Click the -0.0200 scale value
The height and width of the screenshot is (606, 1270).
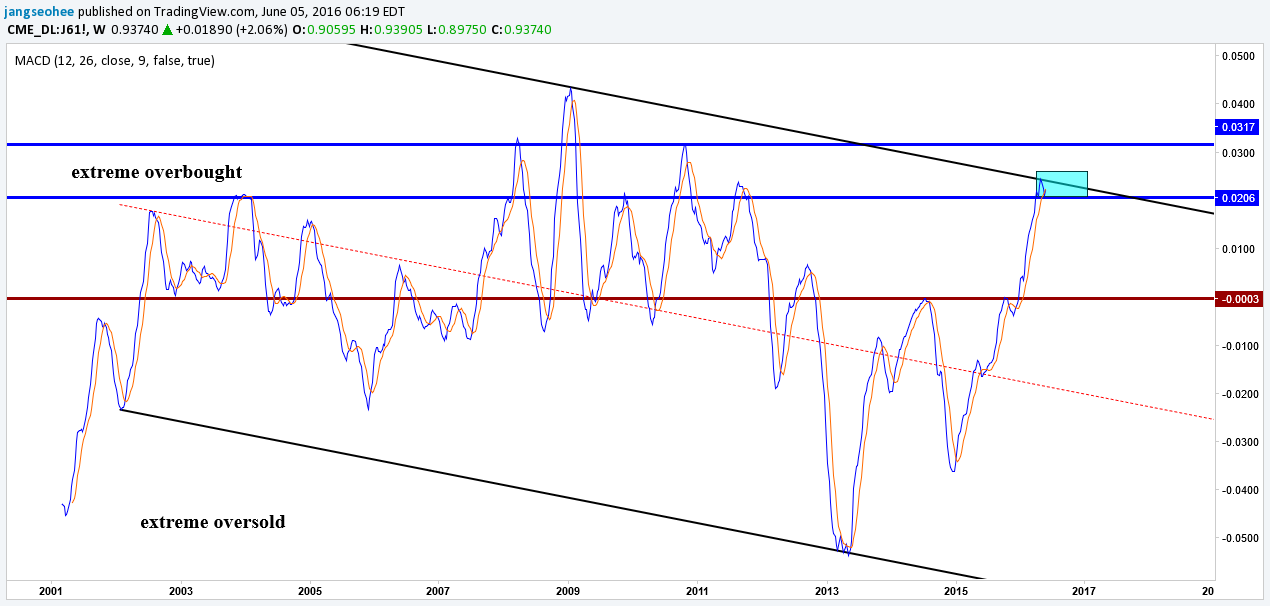[1238, 394]
